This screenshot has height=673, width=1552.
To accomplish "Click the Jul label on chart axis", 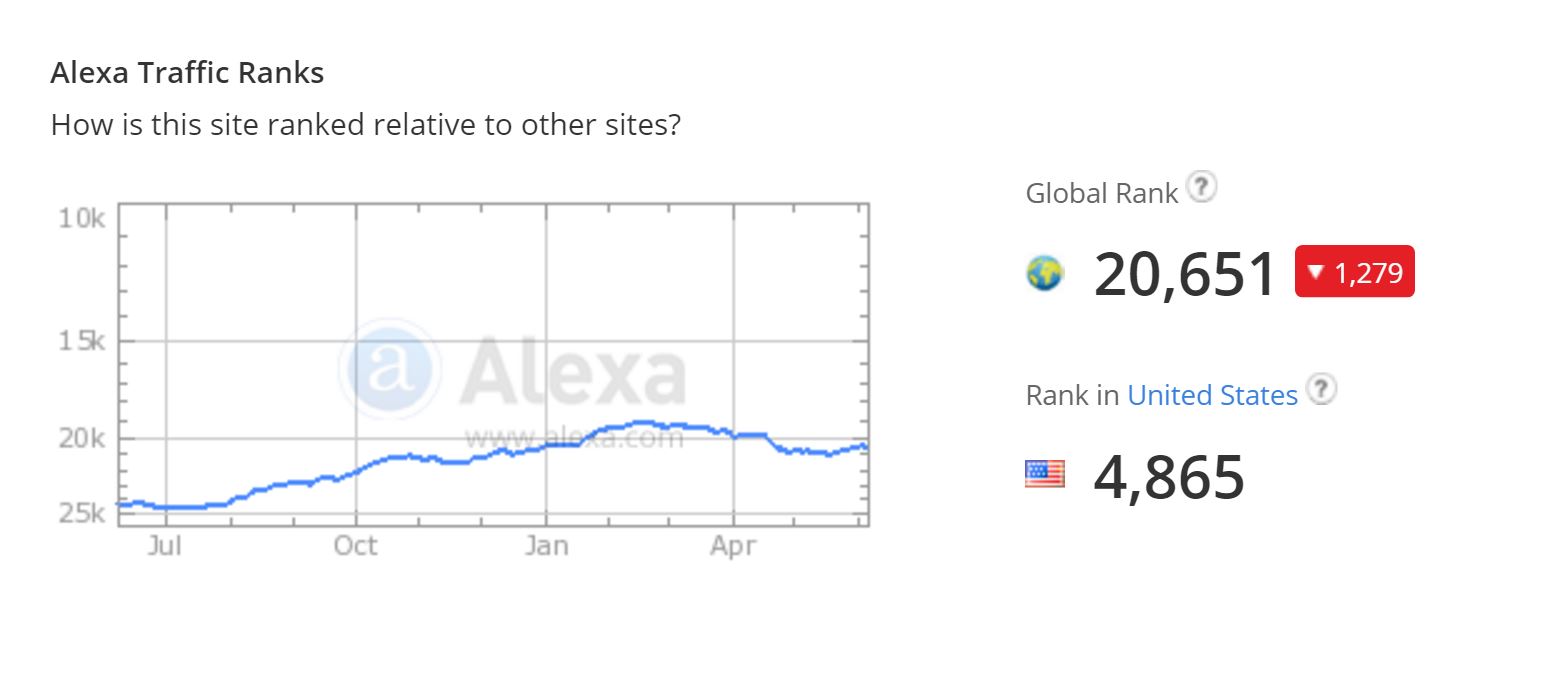I will coord(164,546).
